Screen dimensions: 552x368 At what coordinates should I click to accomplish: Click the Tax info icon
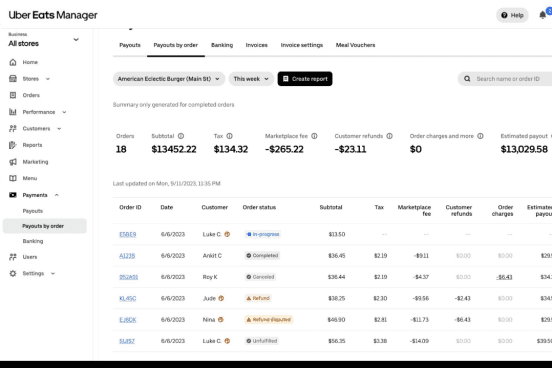coord(230,136)
